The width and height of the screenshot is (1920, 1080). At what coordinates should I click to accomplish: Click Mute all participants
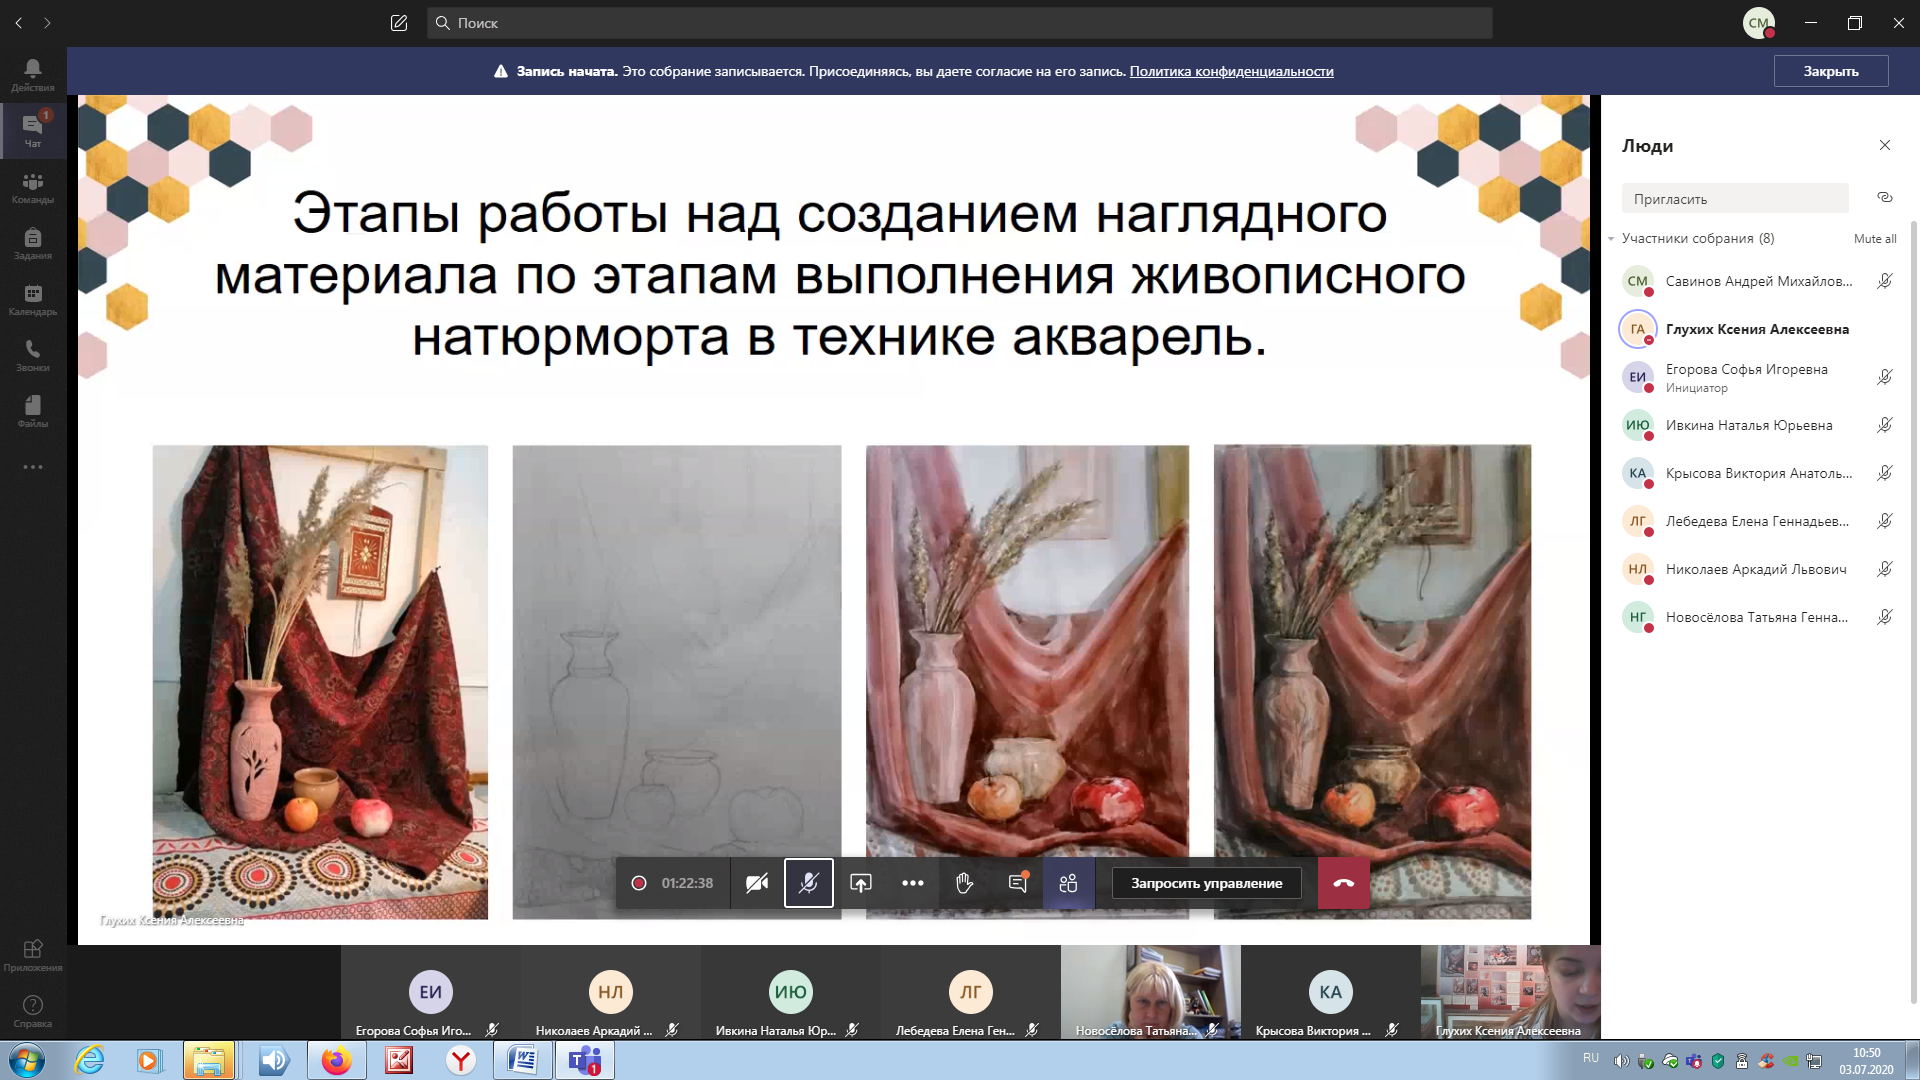[x=1875, y=239]
